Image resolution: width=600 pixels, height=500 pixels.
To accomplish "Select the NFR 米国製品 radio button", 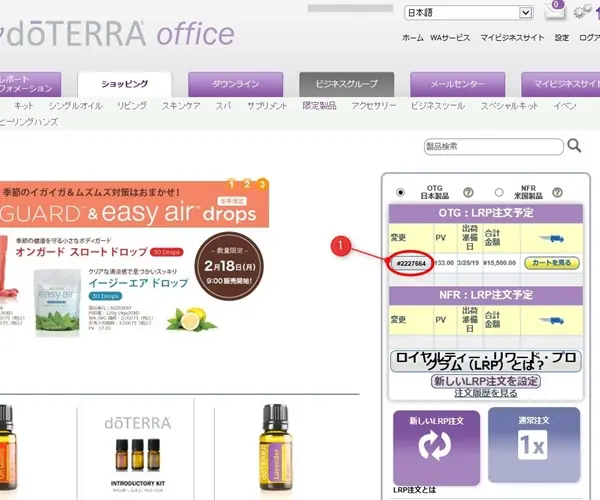I will pyautogui.click(x=499, y=192).
